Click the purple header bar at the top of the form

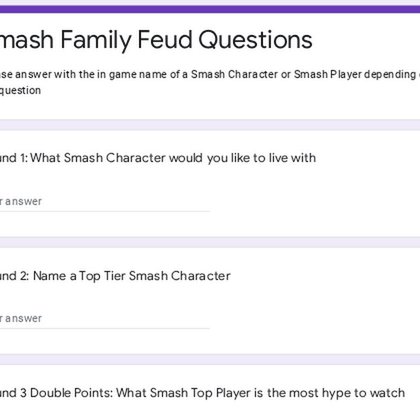[x=210, y=9]
